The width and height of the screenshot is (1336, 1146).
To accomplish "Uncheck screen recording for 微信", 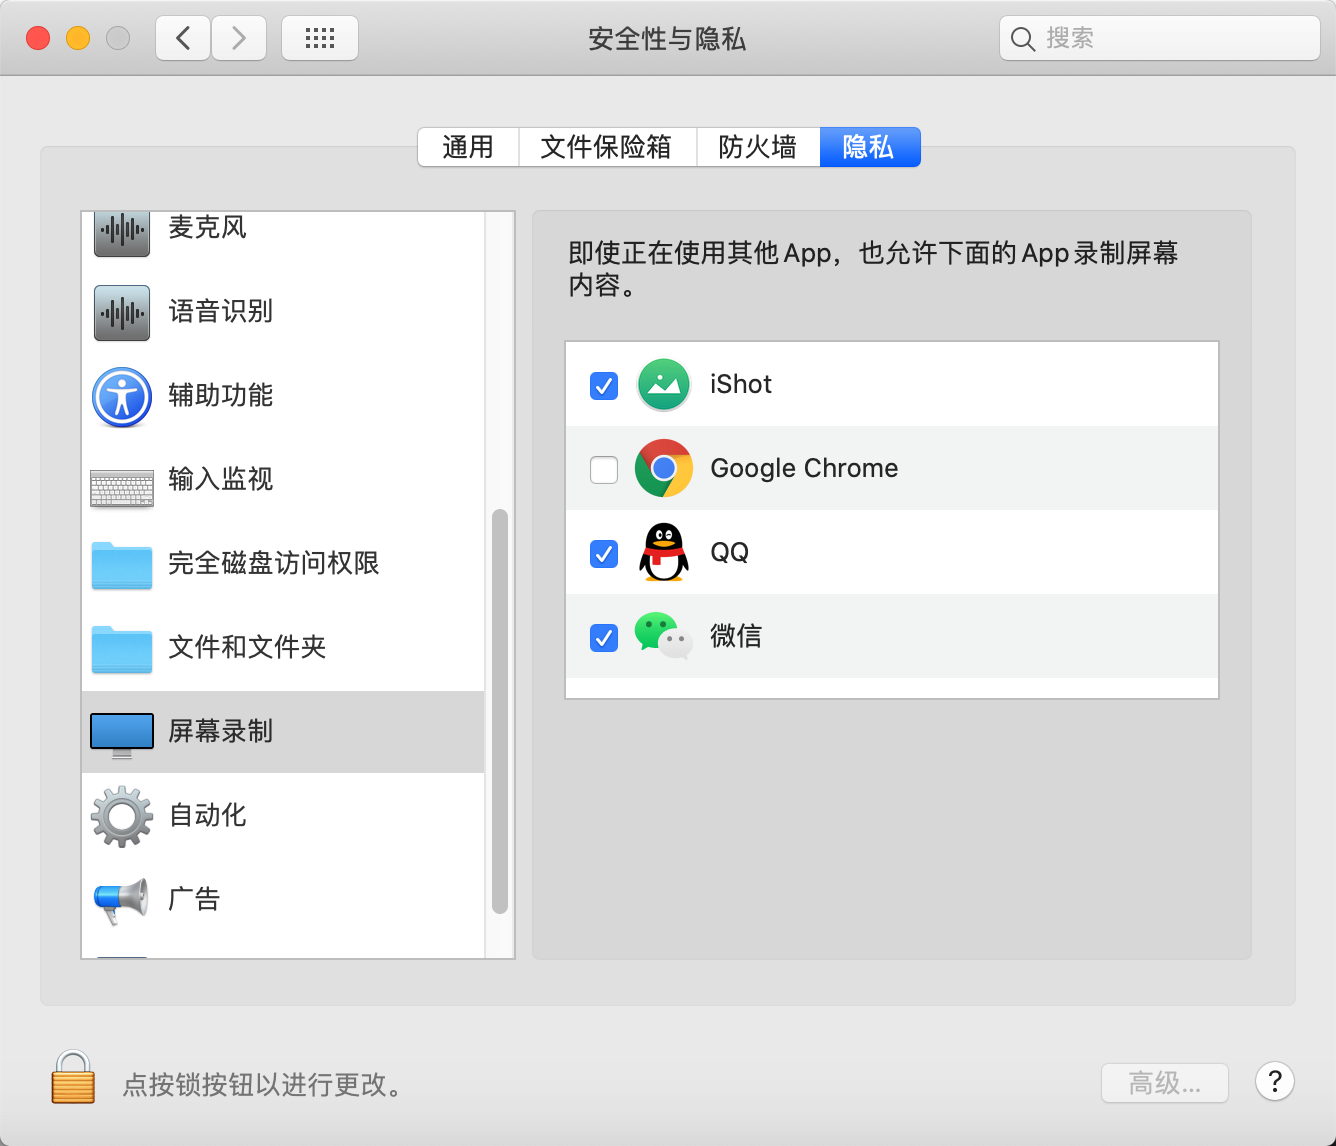I will point(603,637).
